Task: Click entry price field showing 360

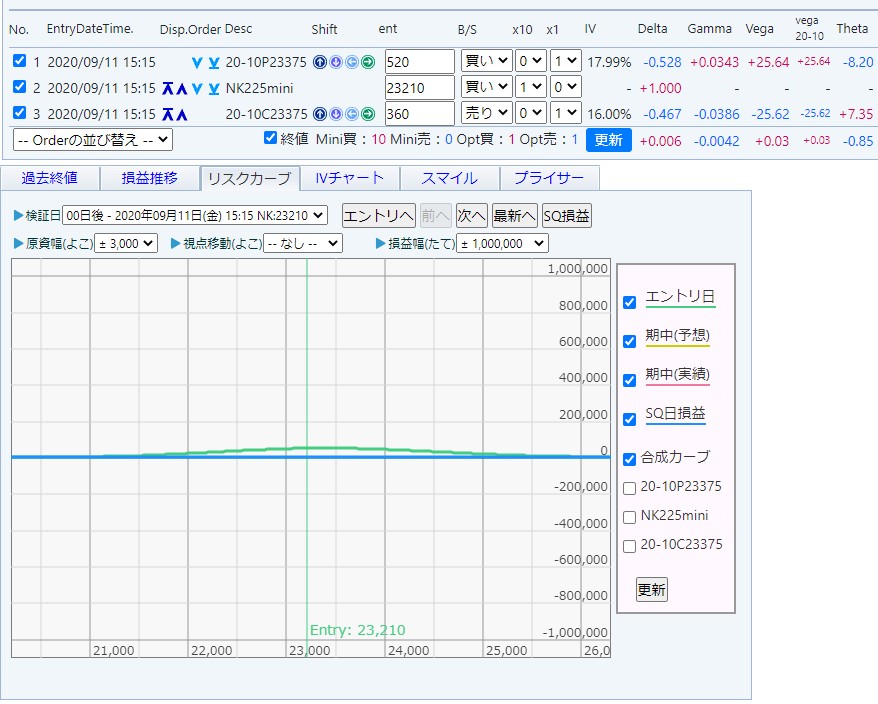Action: point(419,114)
